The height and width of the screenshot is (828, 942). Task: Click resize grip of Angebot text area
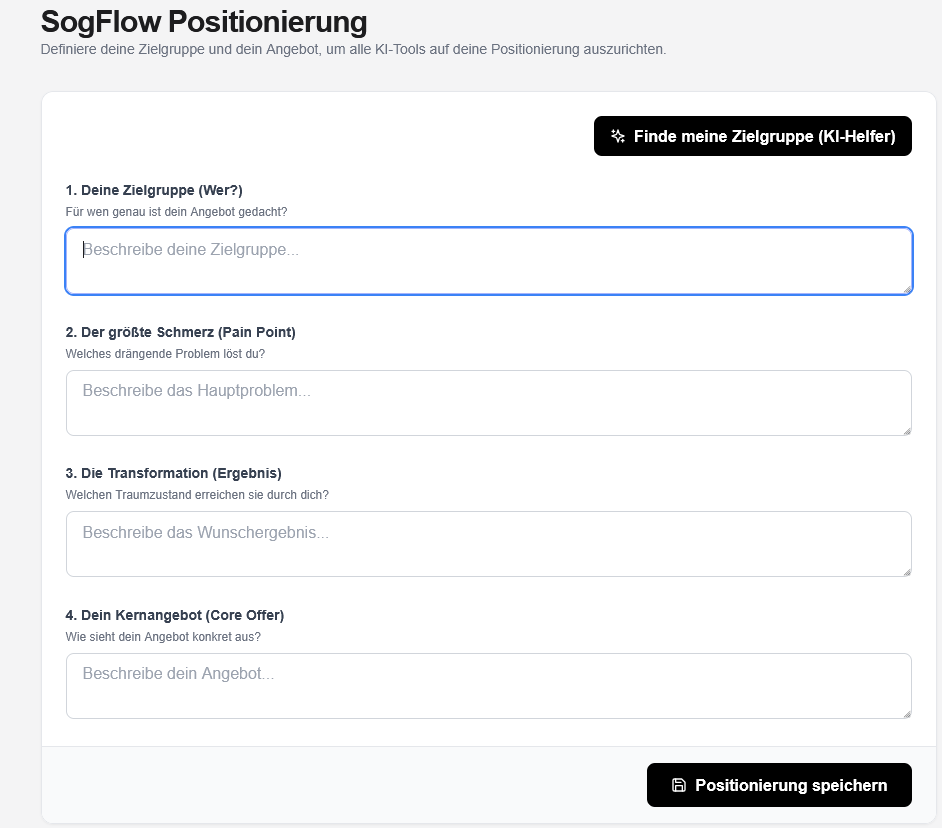[x=907, y=714]
